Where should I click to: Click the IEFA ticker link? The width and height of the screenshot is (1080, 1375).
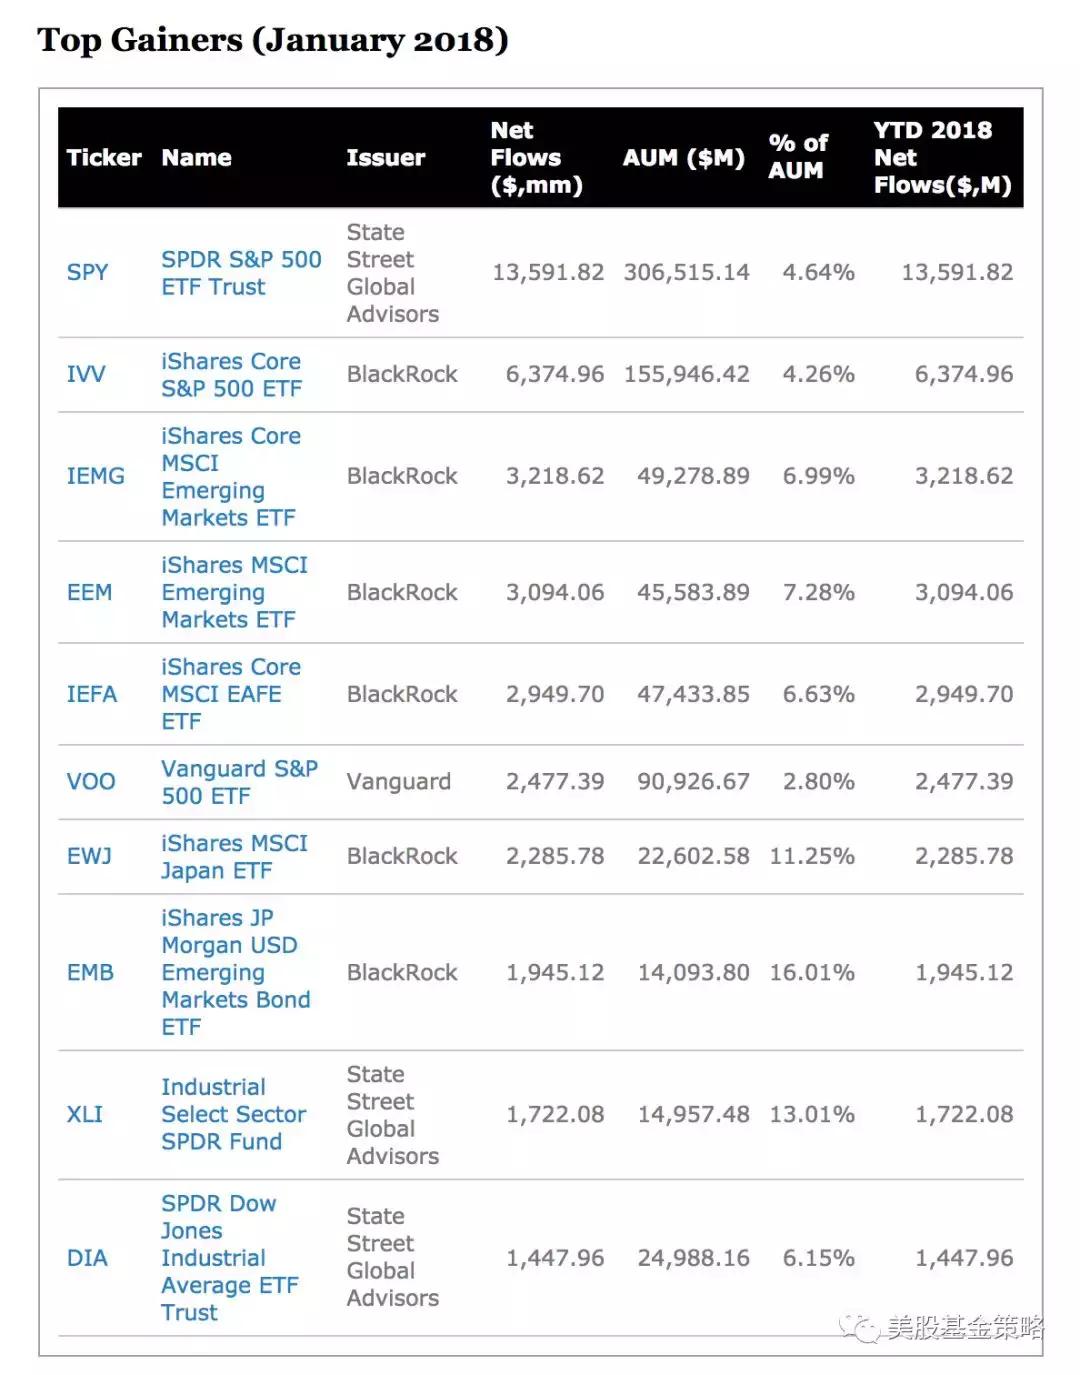point(92,694)
